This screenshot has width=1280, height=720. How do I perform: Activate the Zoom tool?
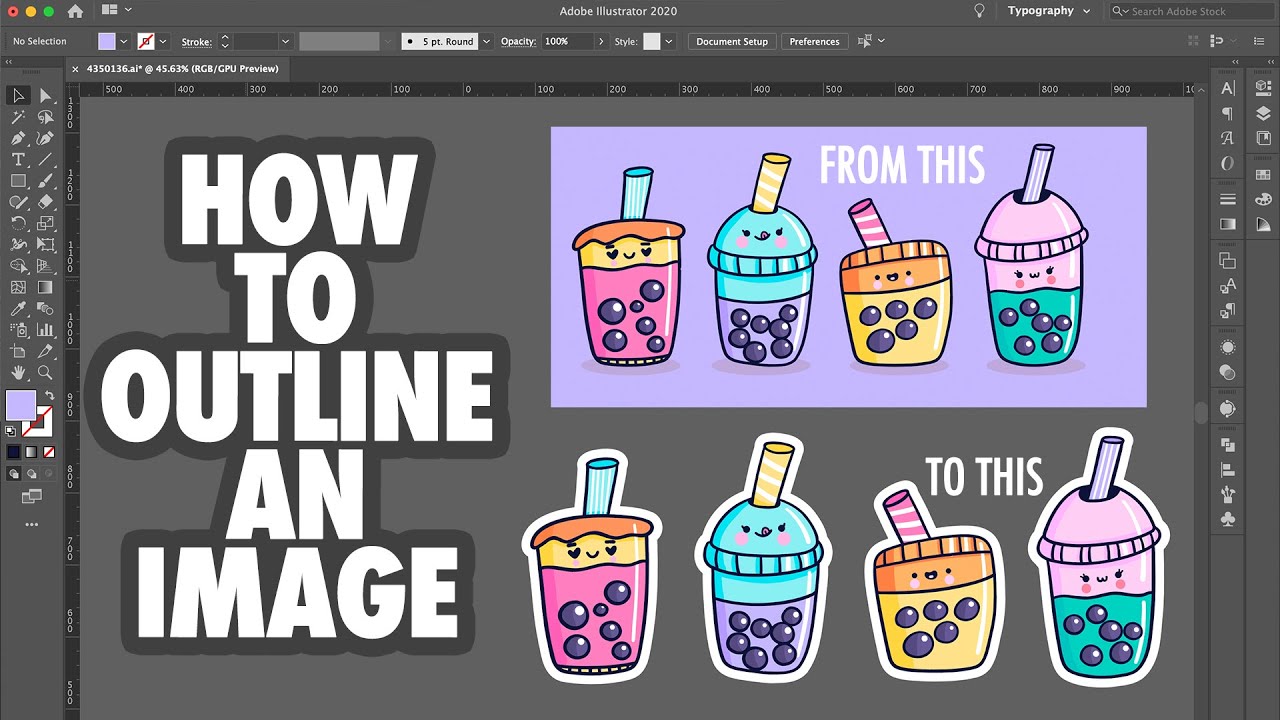pos(45,372)
